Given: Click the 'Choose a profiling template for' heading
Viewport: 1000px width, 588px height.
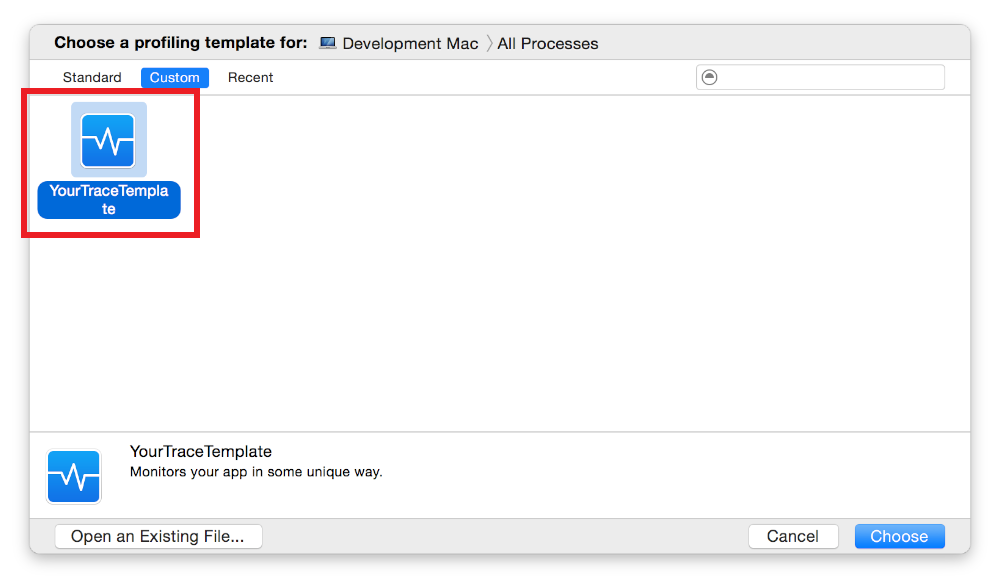Looking at the screenshot, I should (x=181, y=43).
